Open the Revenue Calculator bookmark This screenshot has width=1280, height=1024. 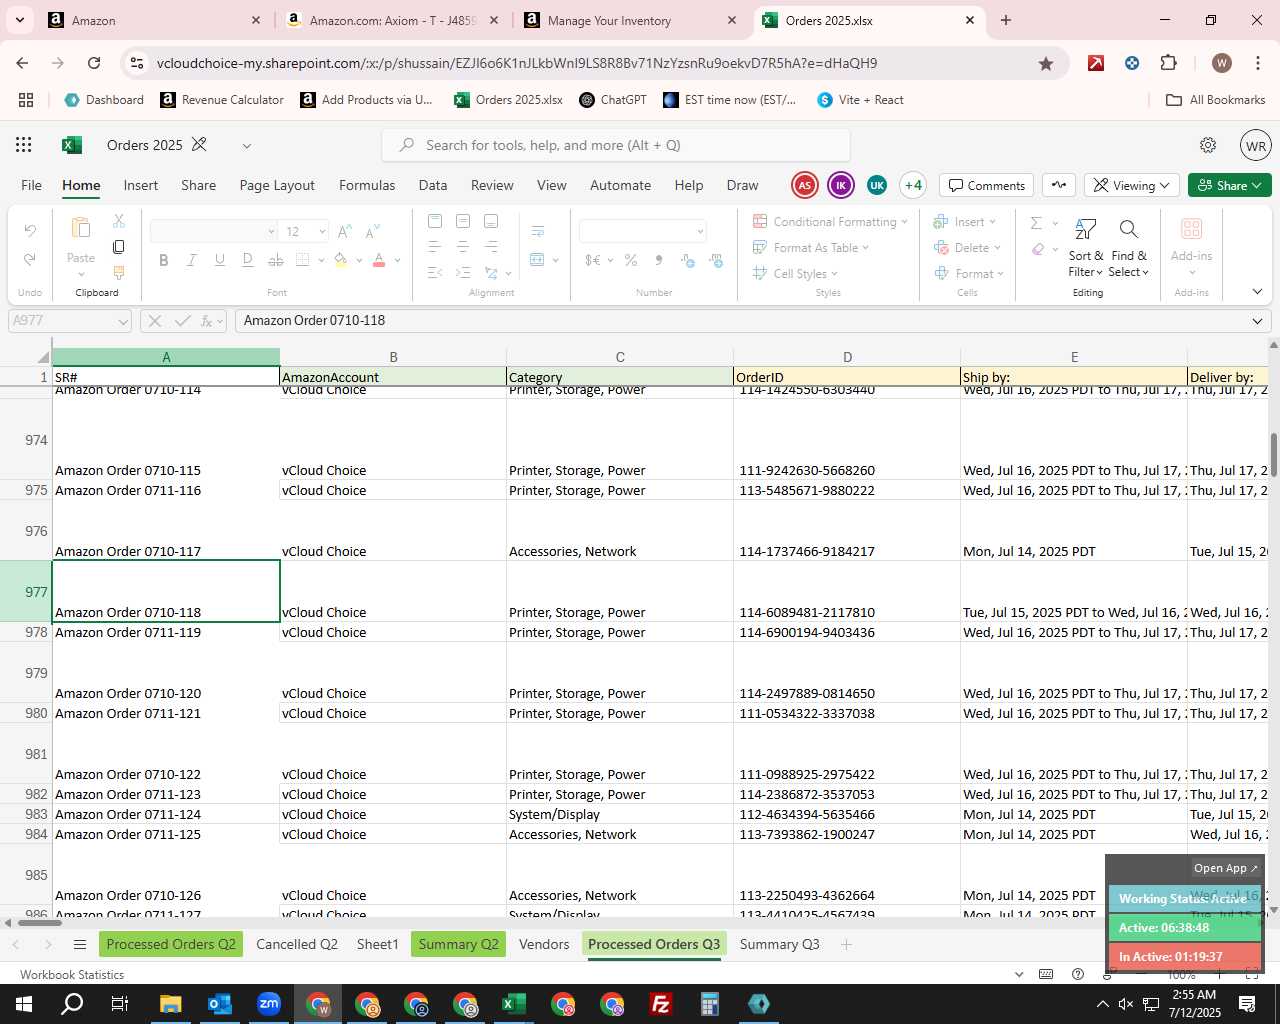click(x=222, y=99)
